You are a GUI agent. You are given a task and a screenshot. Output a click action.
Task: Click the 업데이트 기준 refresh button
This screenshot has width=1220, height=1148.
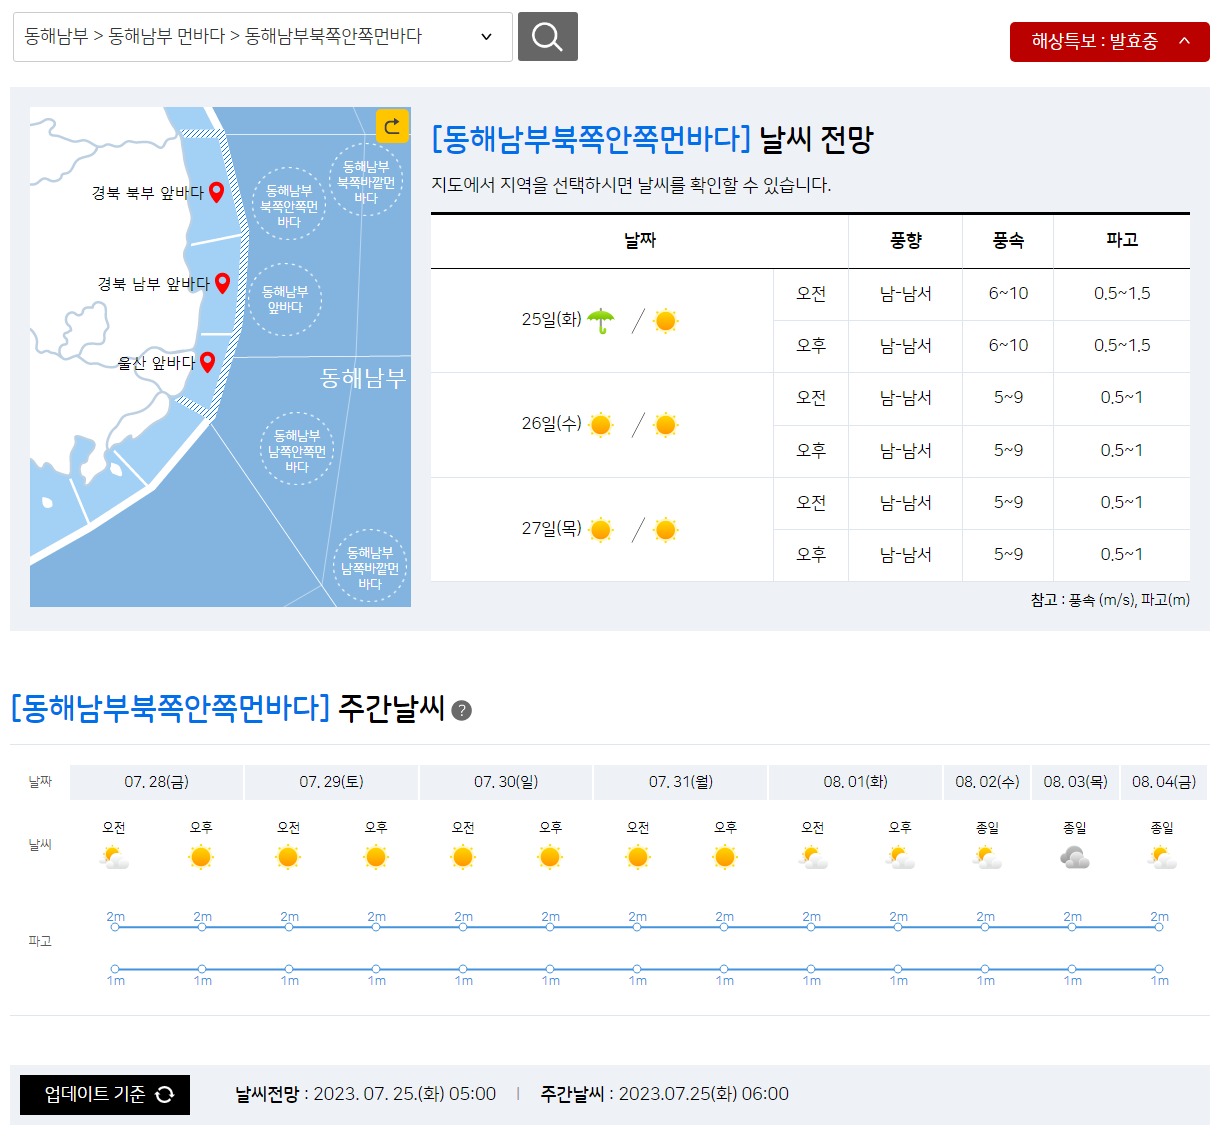point(105,1094)
